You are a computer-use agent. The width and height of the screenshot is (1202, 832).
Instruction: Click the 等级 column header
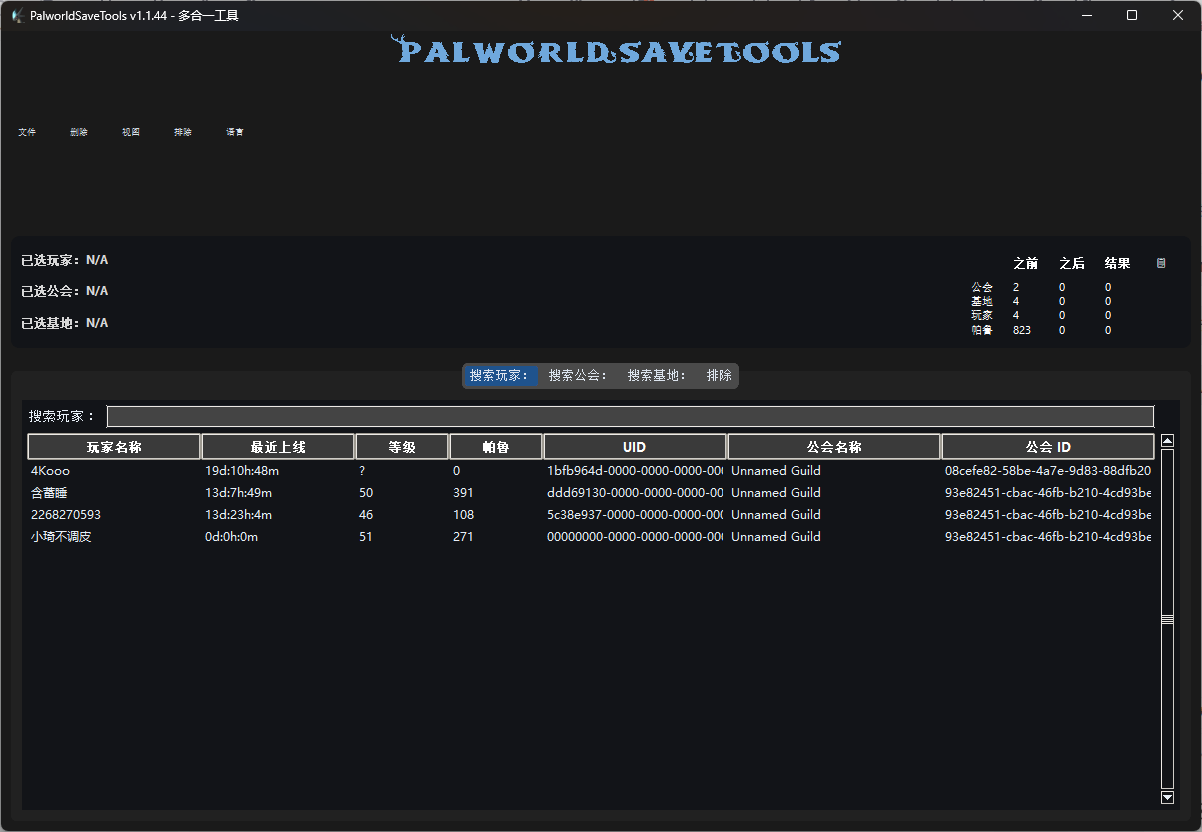[402, 447]
